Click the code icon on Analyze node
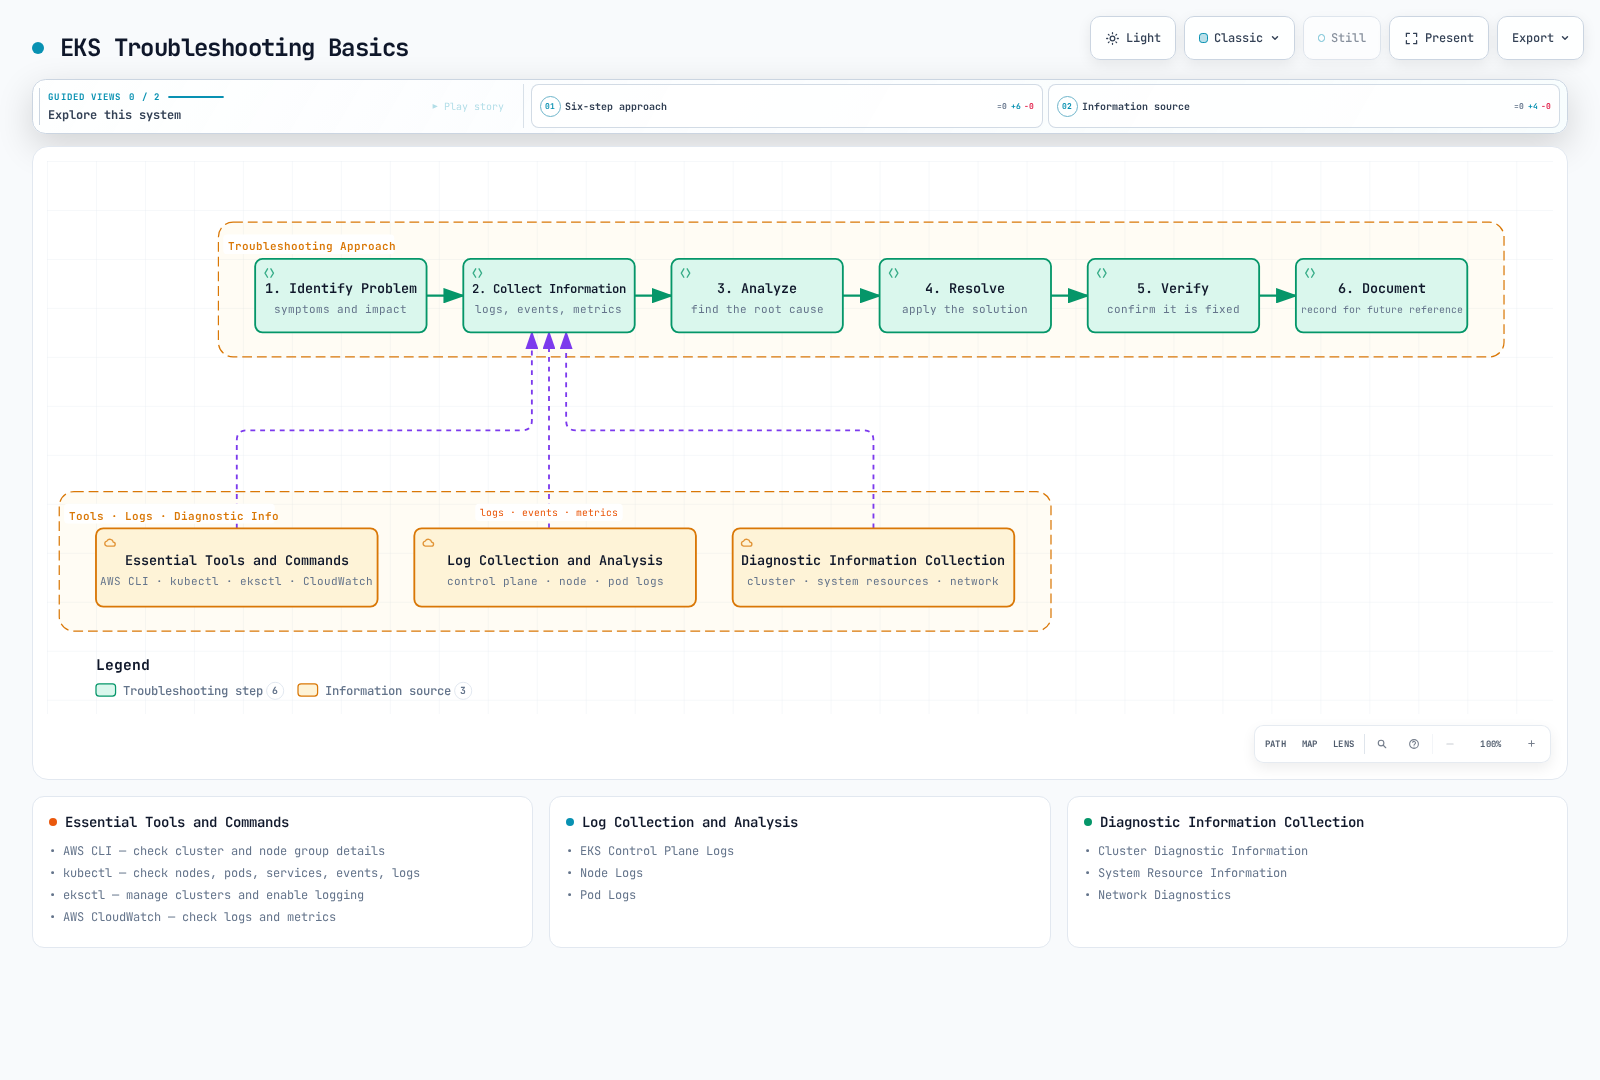Screen dimensions: 1600x1080 tap(685, 273)
